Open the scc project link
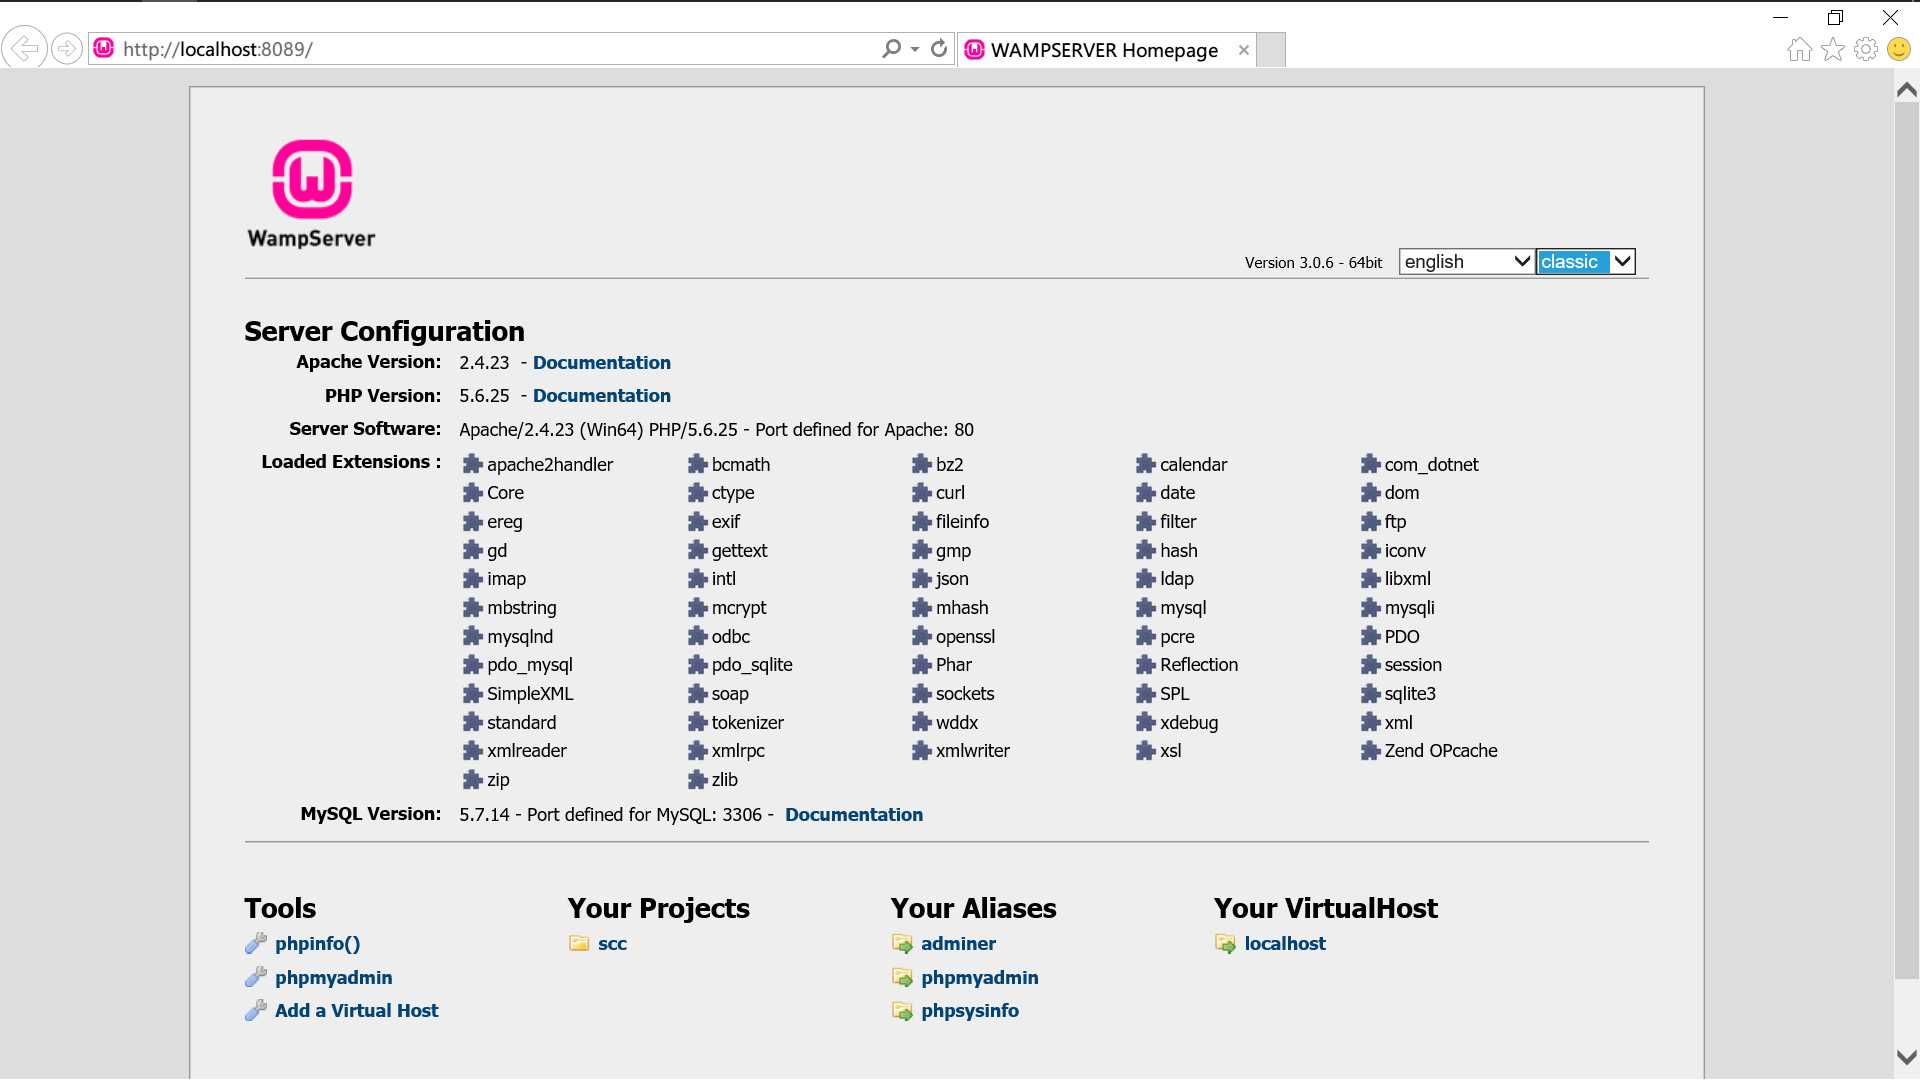The image size is (1920, 1080). (x=612, y=943)
